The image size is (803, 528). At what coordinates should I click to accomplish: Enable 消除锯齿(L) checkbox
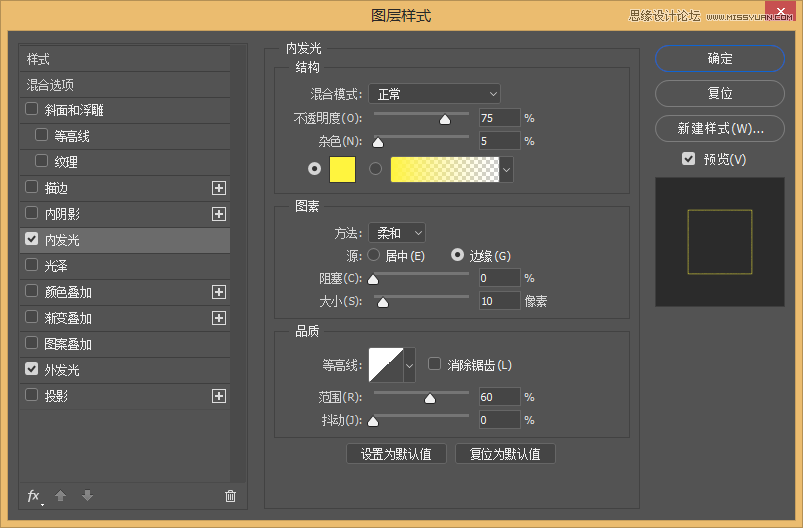point(434,364)
